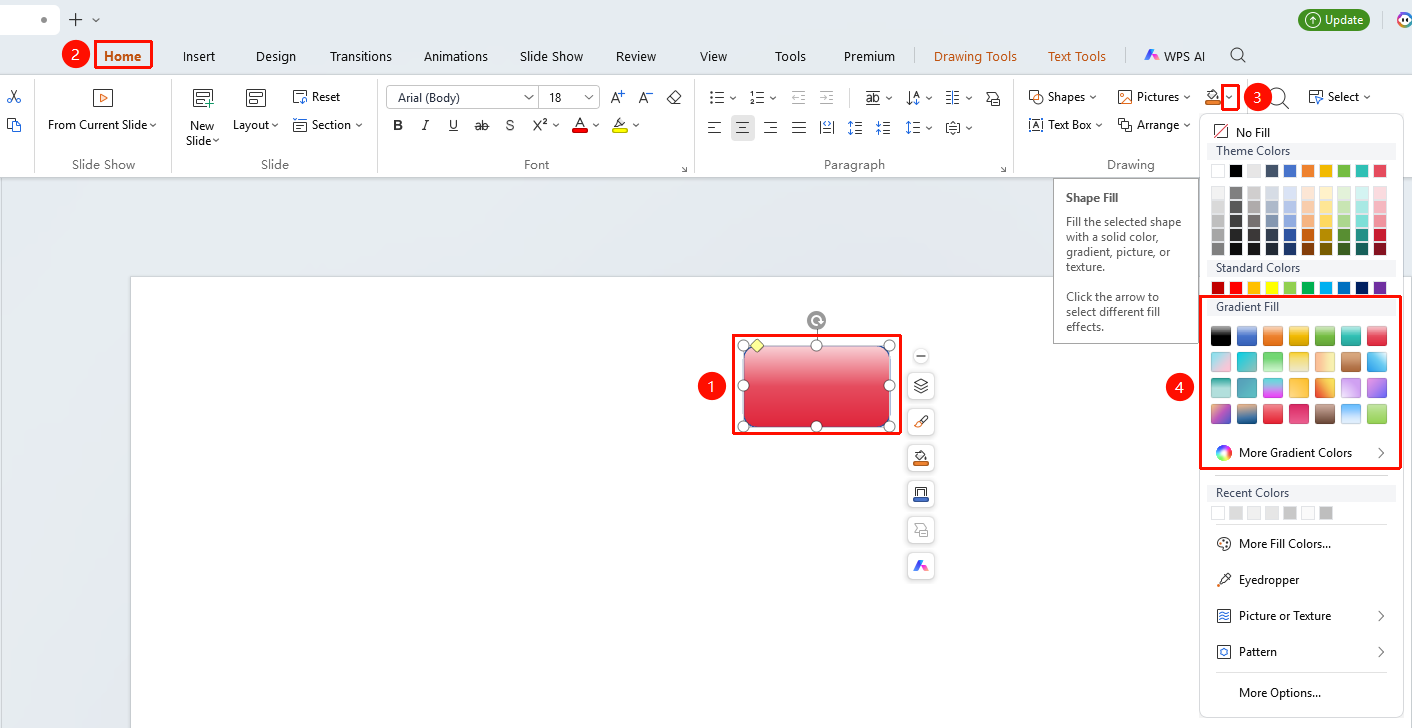
Task: Click the Update button
Action: tap(1334, 20)
